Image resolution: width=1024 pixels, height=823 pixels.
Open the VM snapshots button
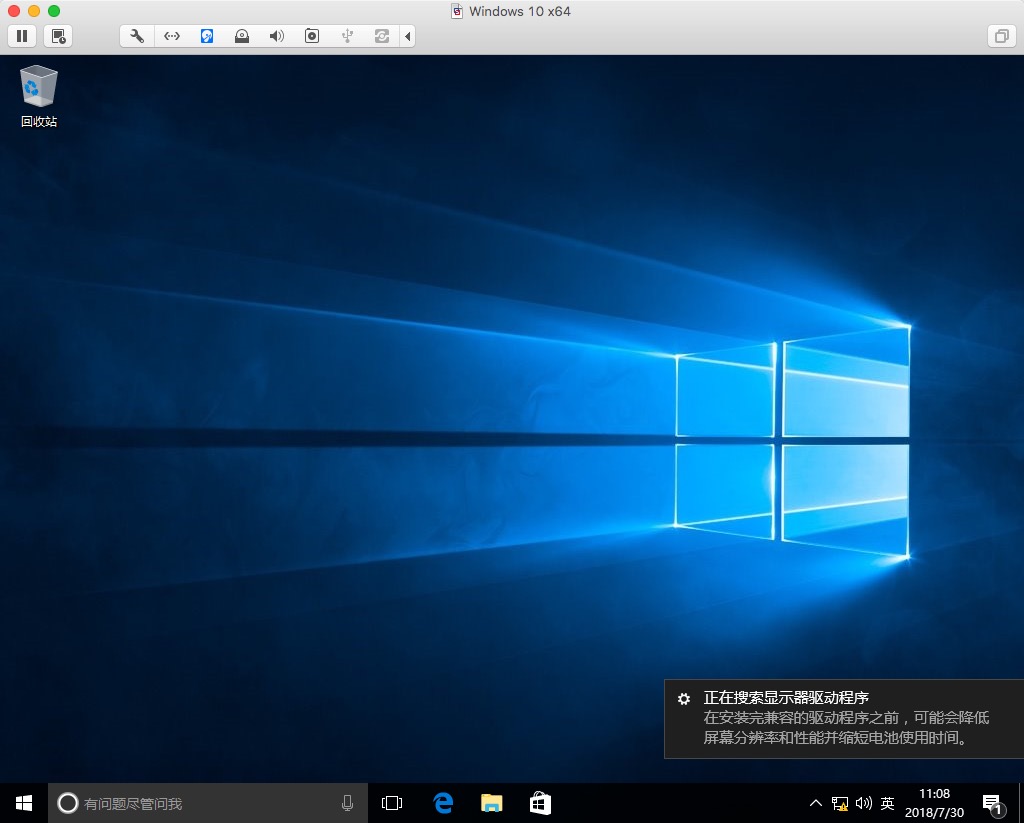click(x=58, y=36)
